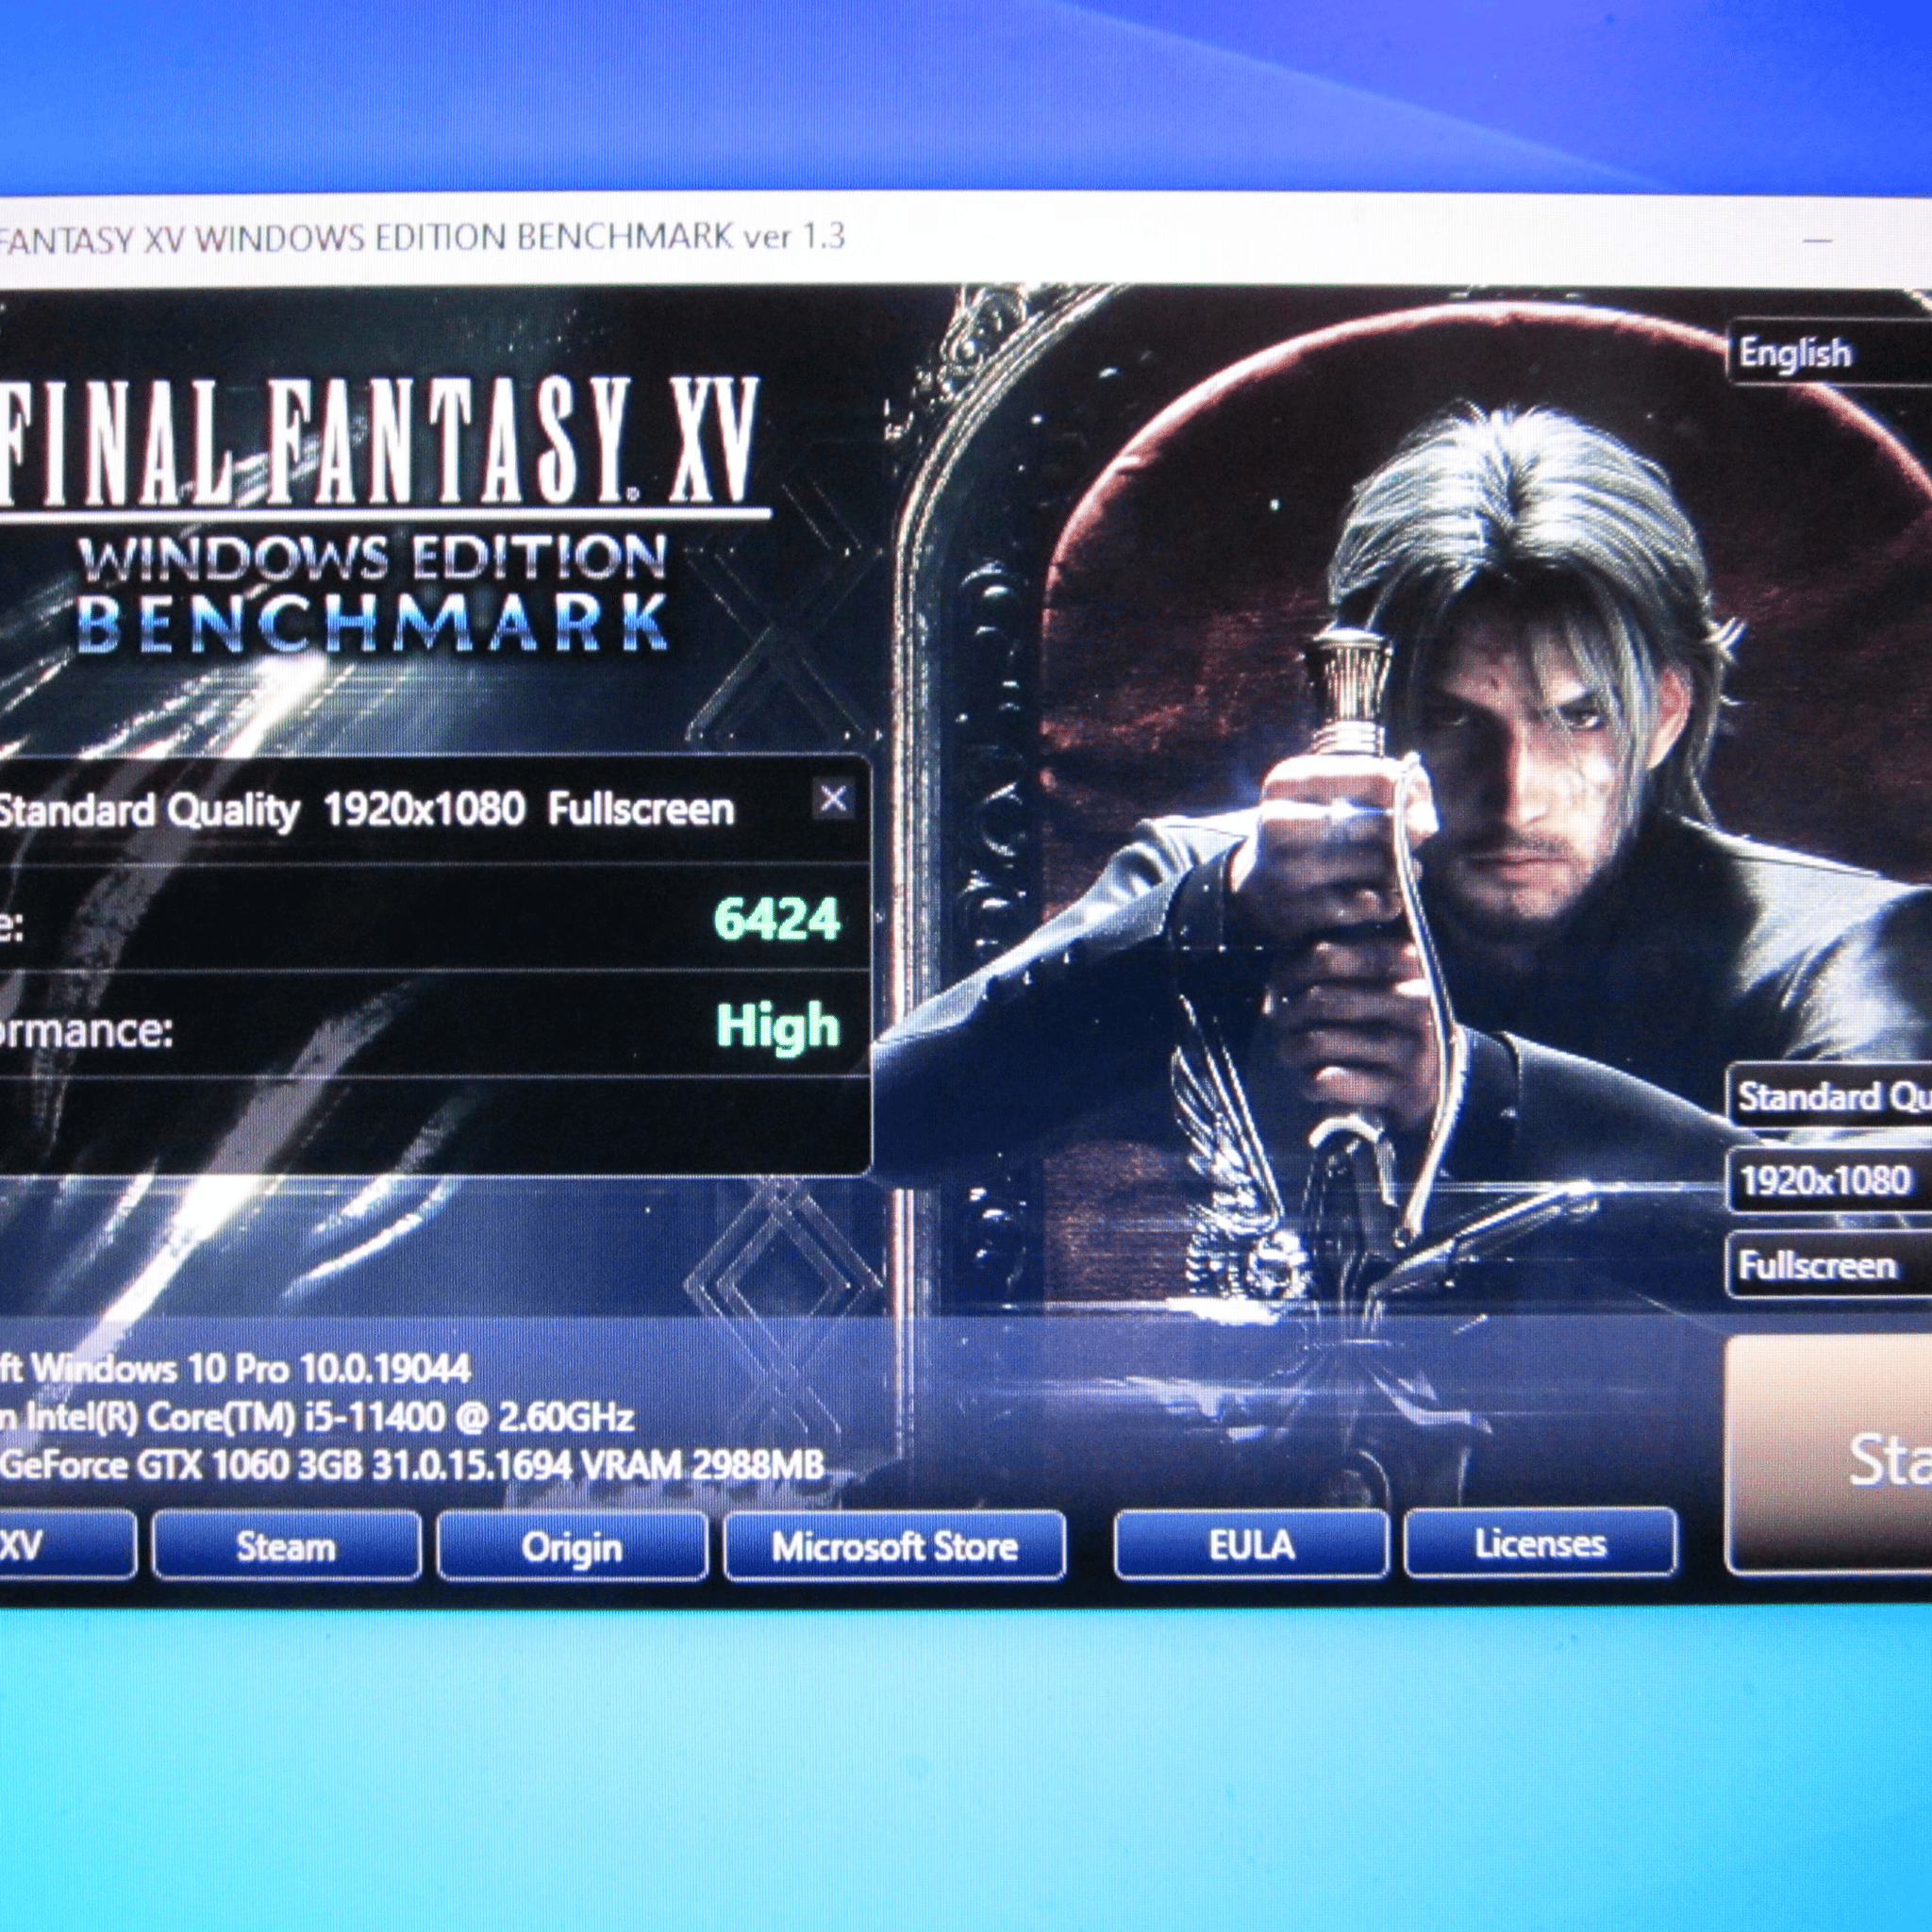Click the button ending in XV
This screenshot has width=1932, height=1932.
point(67,1547)
